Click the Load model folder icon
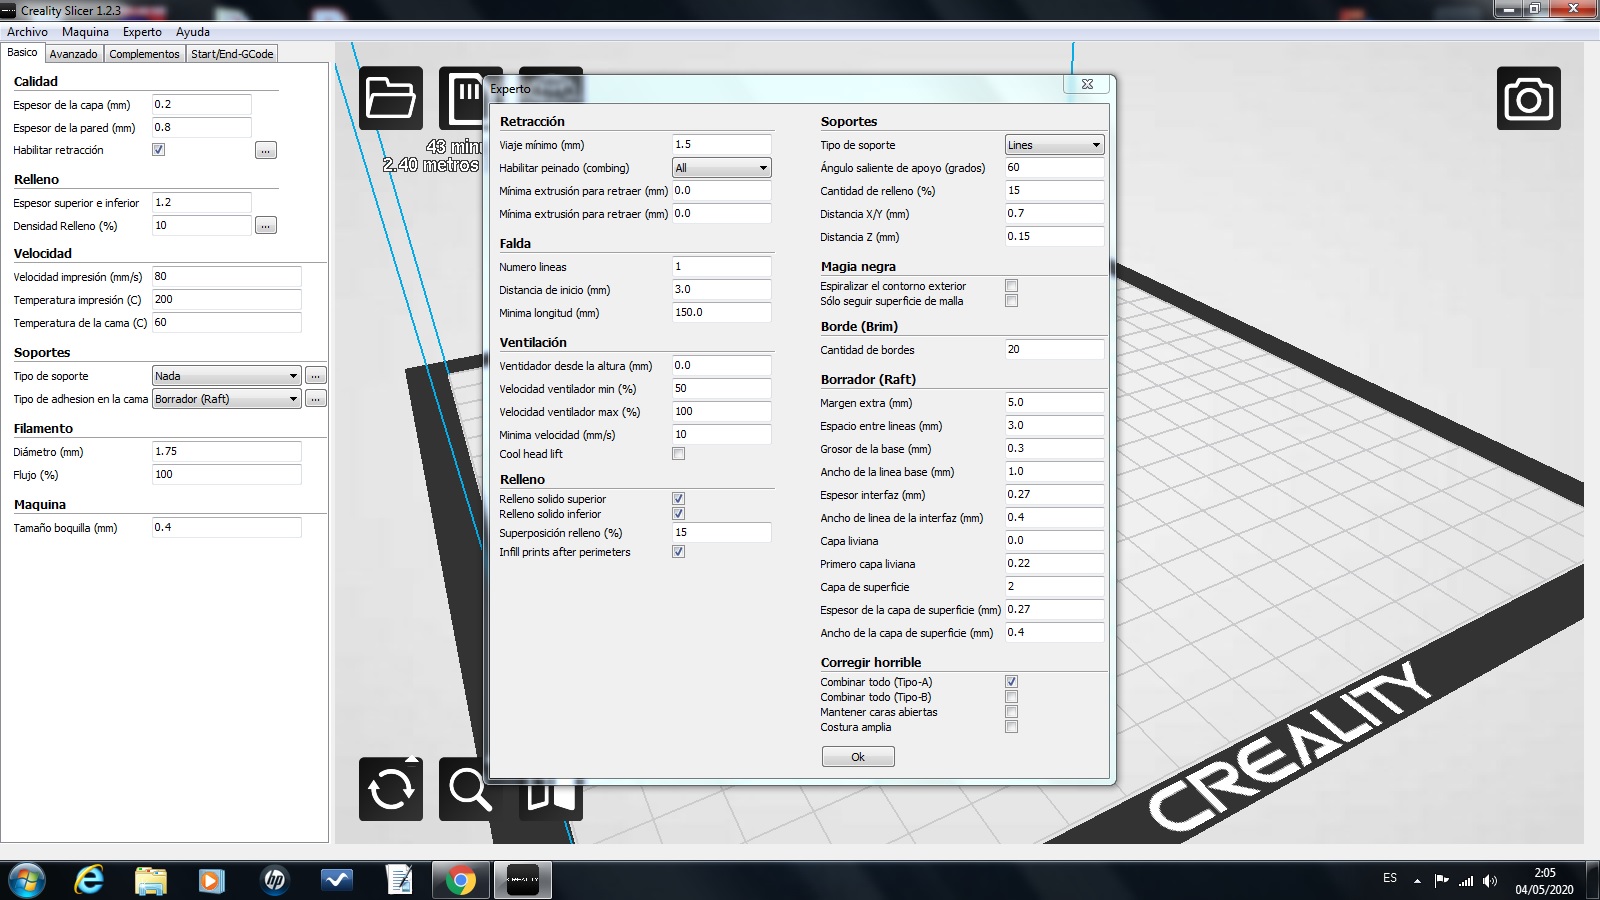1600x900 pixels. 390,98
